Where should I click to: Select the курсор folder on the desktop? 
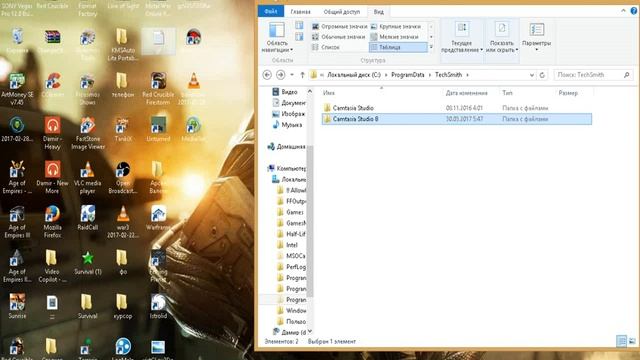pos(122,306)
